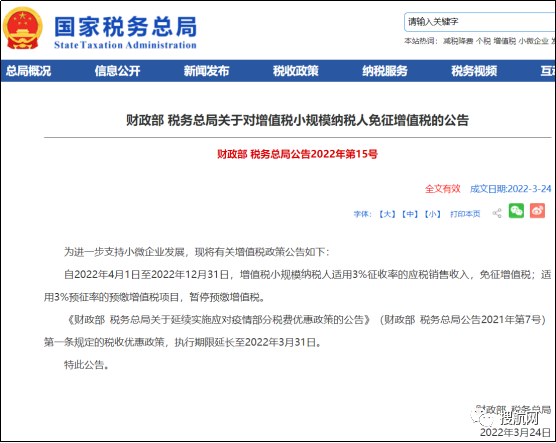Set font size to 中
Image resolution: width=556 pixels, height=443 pixels.
tap(410, 214)
